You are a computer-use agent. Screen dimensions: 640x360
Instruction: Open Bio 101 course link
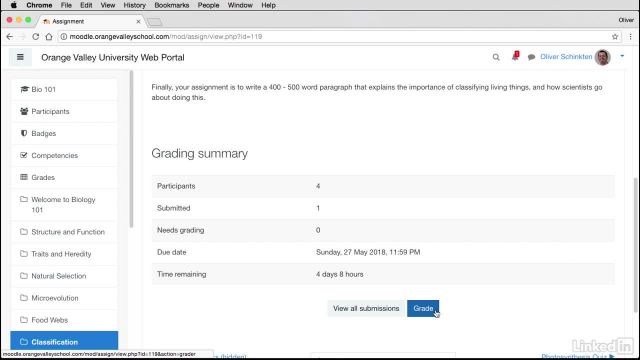(64, 89)
